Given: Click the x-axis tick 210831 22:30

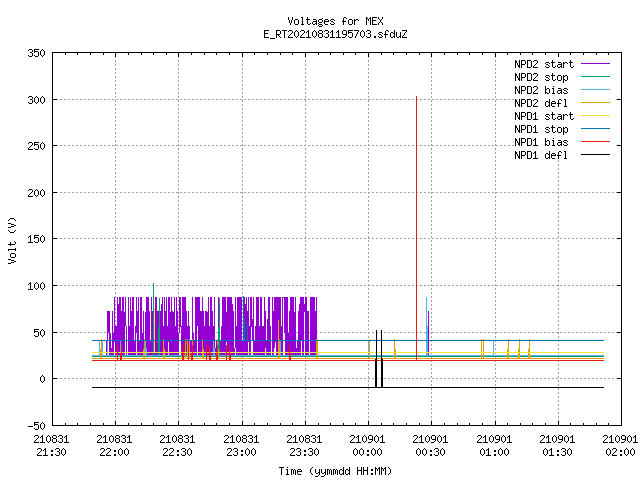Looking at the screenshot, I should 178,446.
